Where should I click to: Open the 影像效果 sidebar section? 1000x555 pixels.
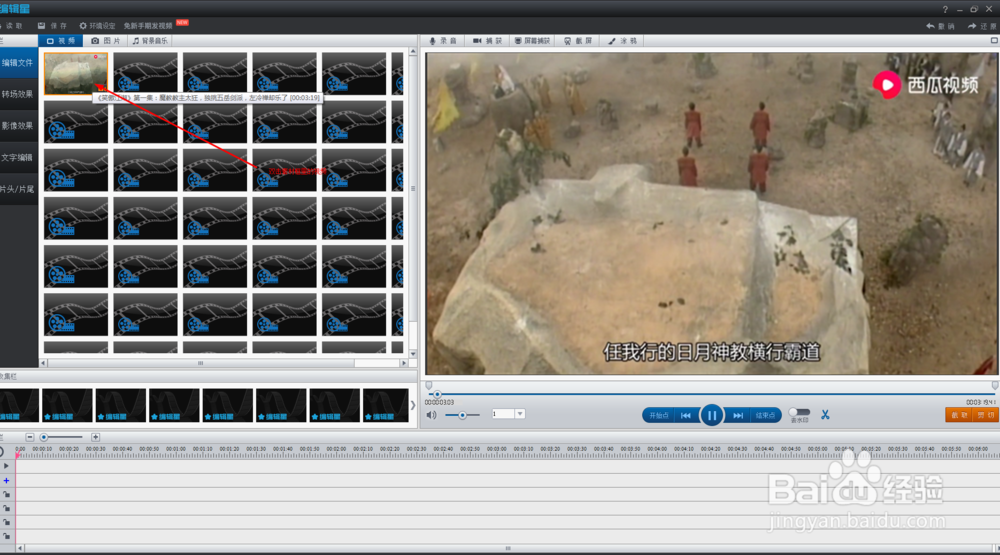(x=18, y=126)
